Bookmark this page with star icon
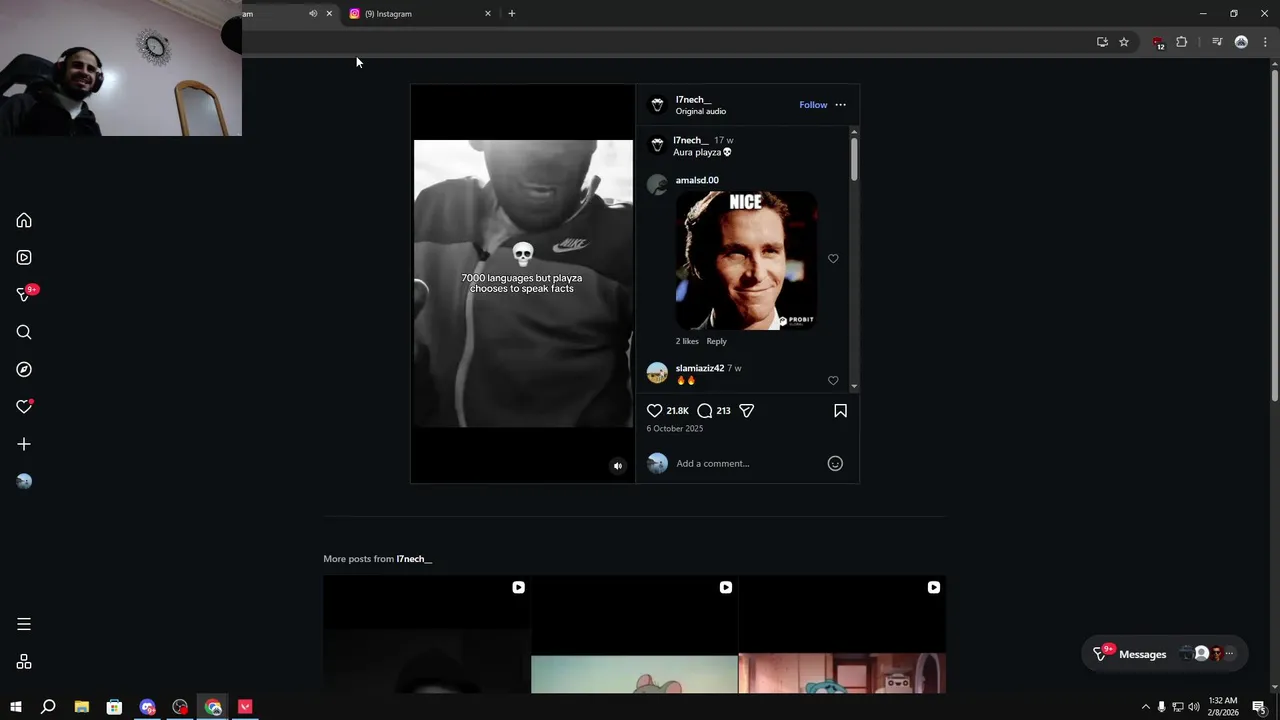Viewport: 1280px width, 720px height. [x=1124, y=42]
